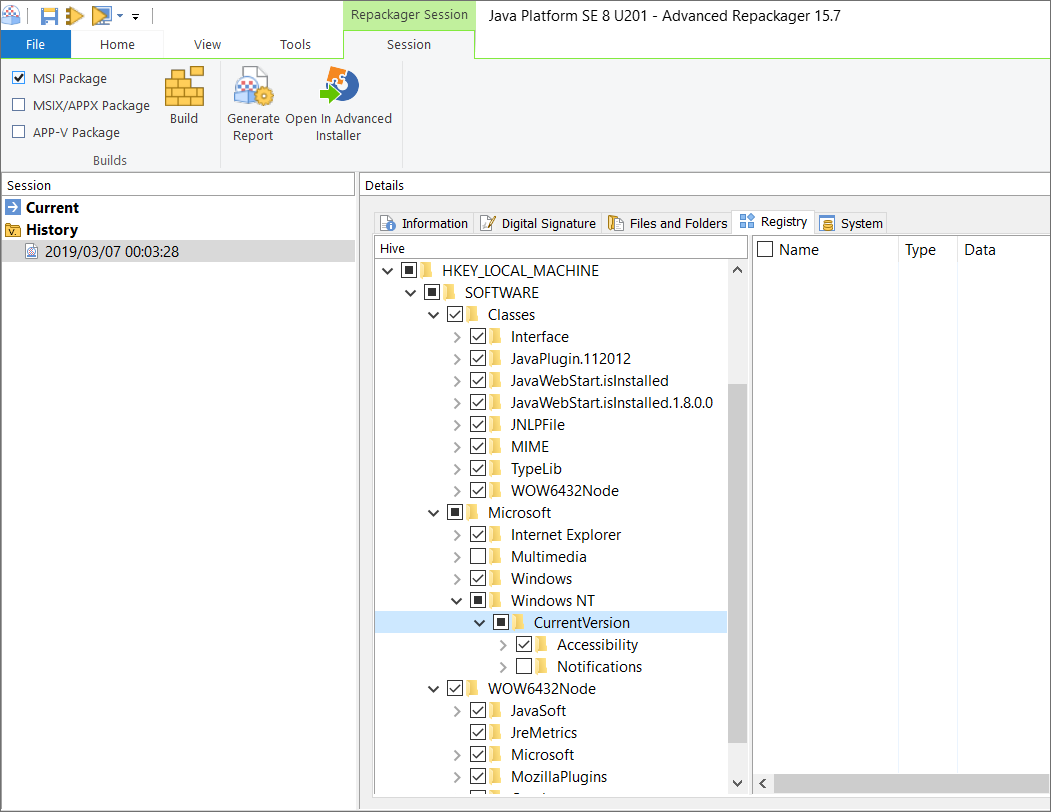
Task: Click the Build button label
Action: pos(184,119)
